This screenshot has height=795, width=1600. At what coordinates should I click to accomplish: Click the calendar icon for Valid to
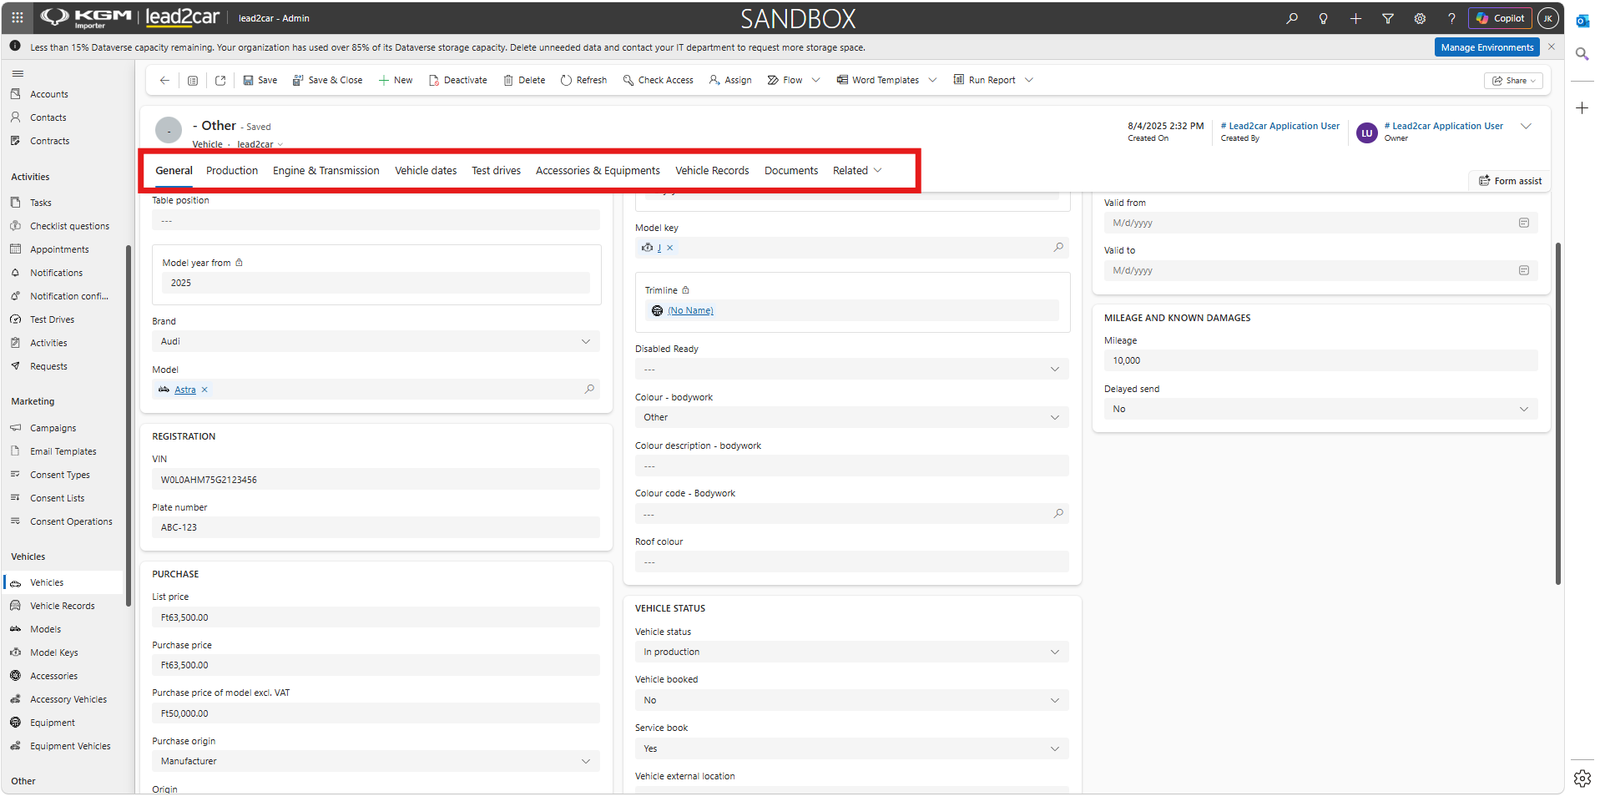click(x=1524, y=270)
